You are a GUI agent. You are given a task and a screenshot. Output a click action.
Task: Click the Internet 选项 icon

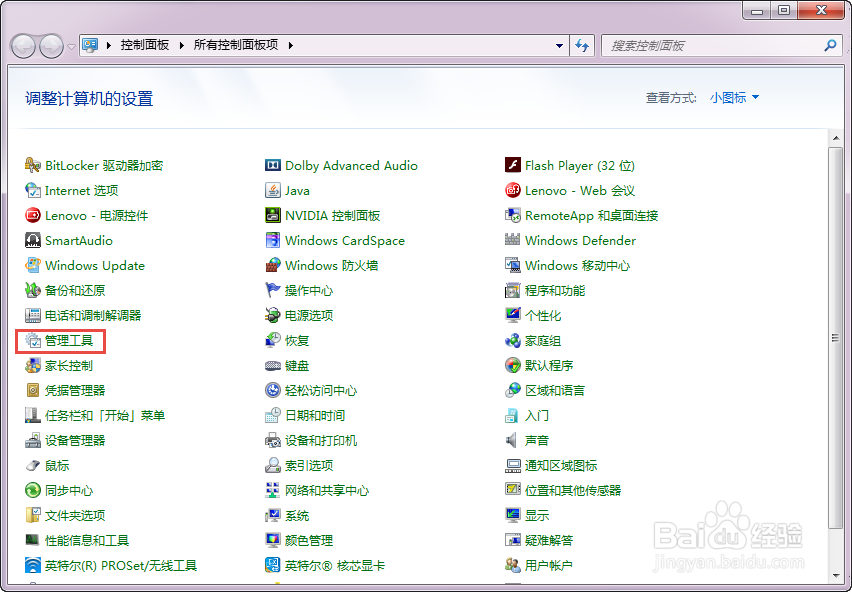click(33, 190)
